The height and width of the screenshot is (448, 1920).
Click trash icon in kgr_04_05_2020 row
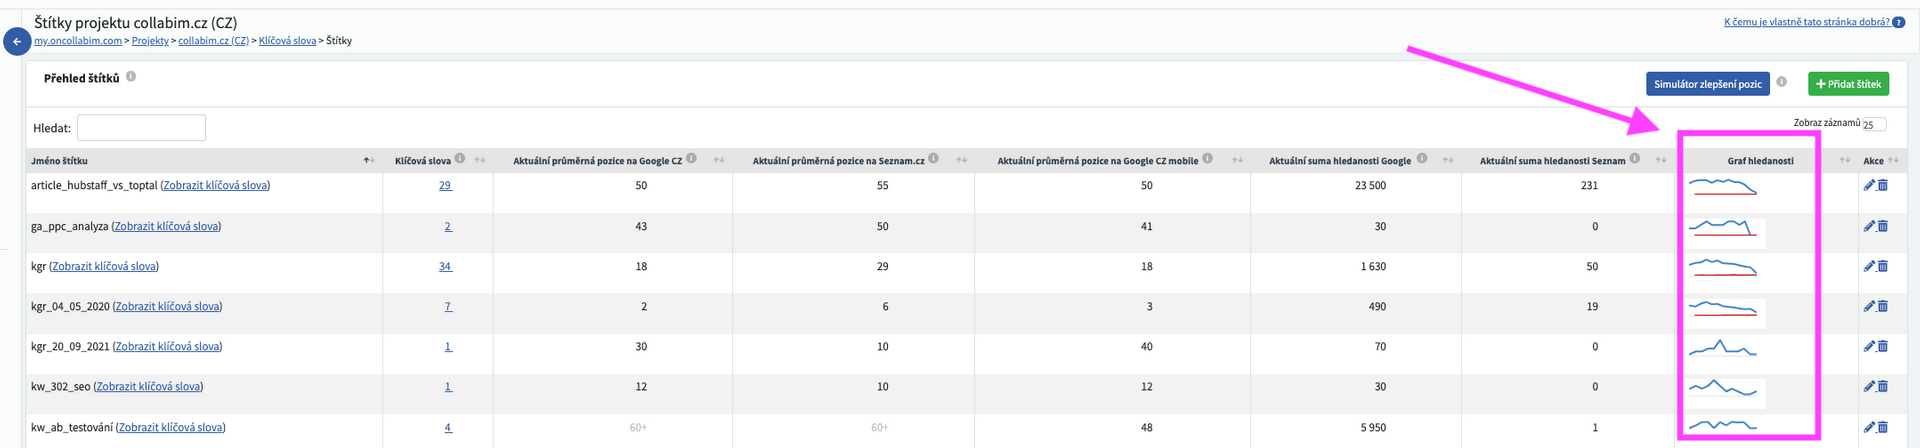pos(1883,306)
